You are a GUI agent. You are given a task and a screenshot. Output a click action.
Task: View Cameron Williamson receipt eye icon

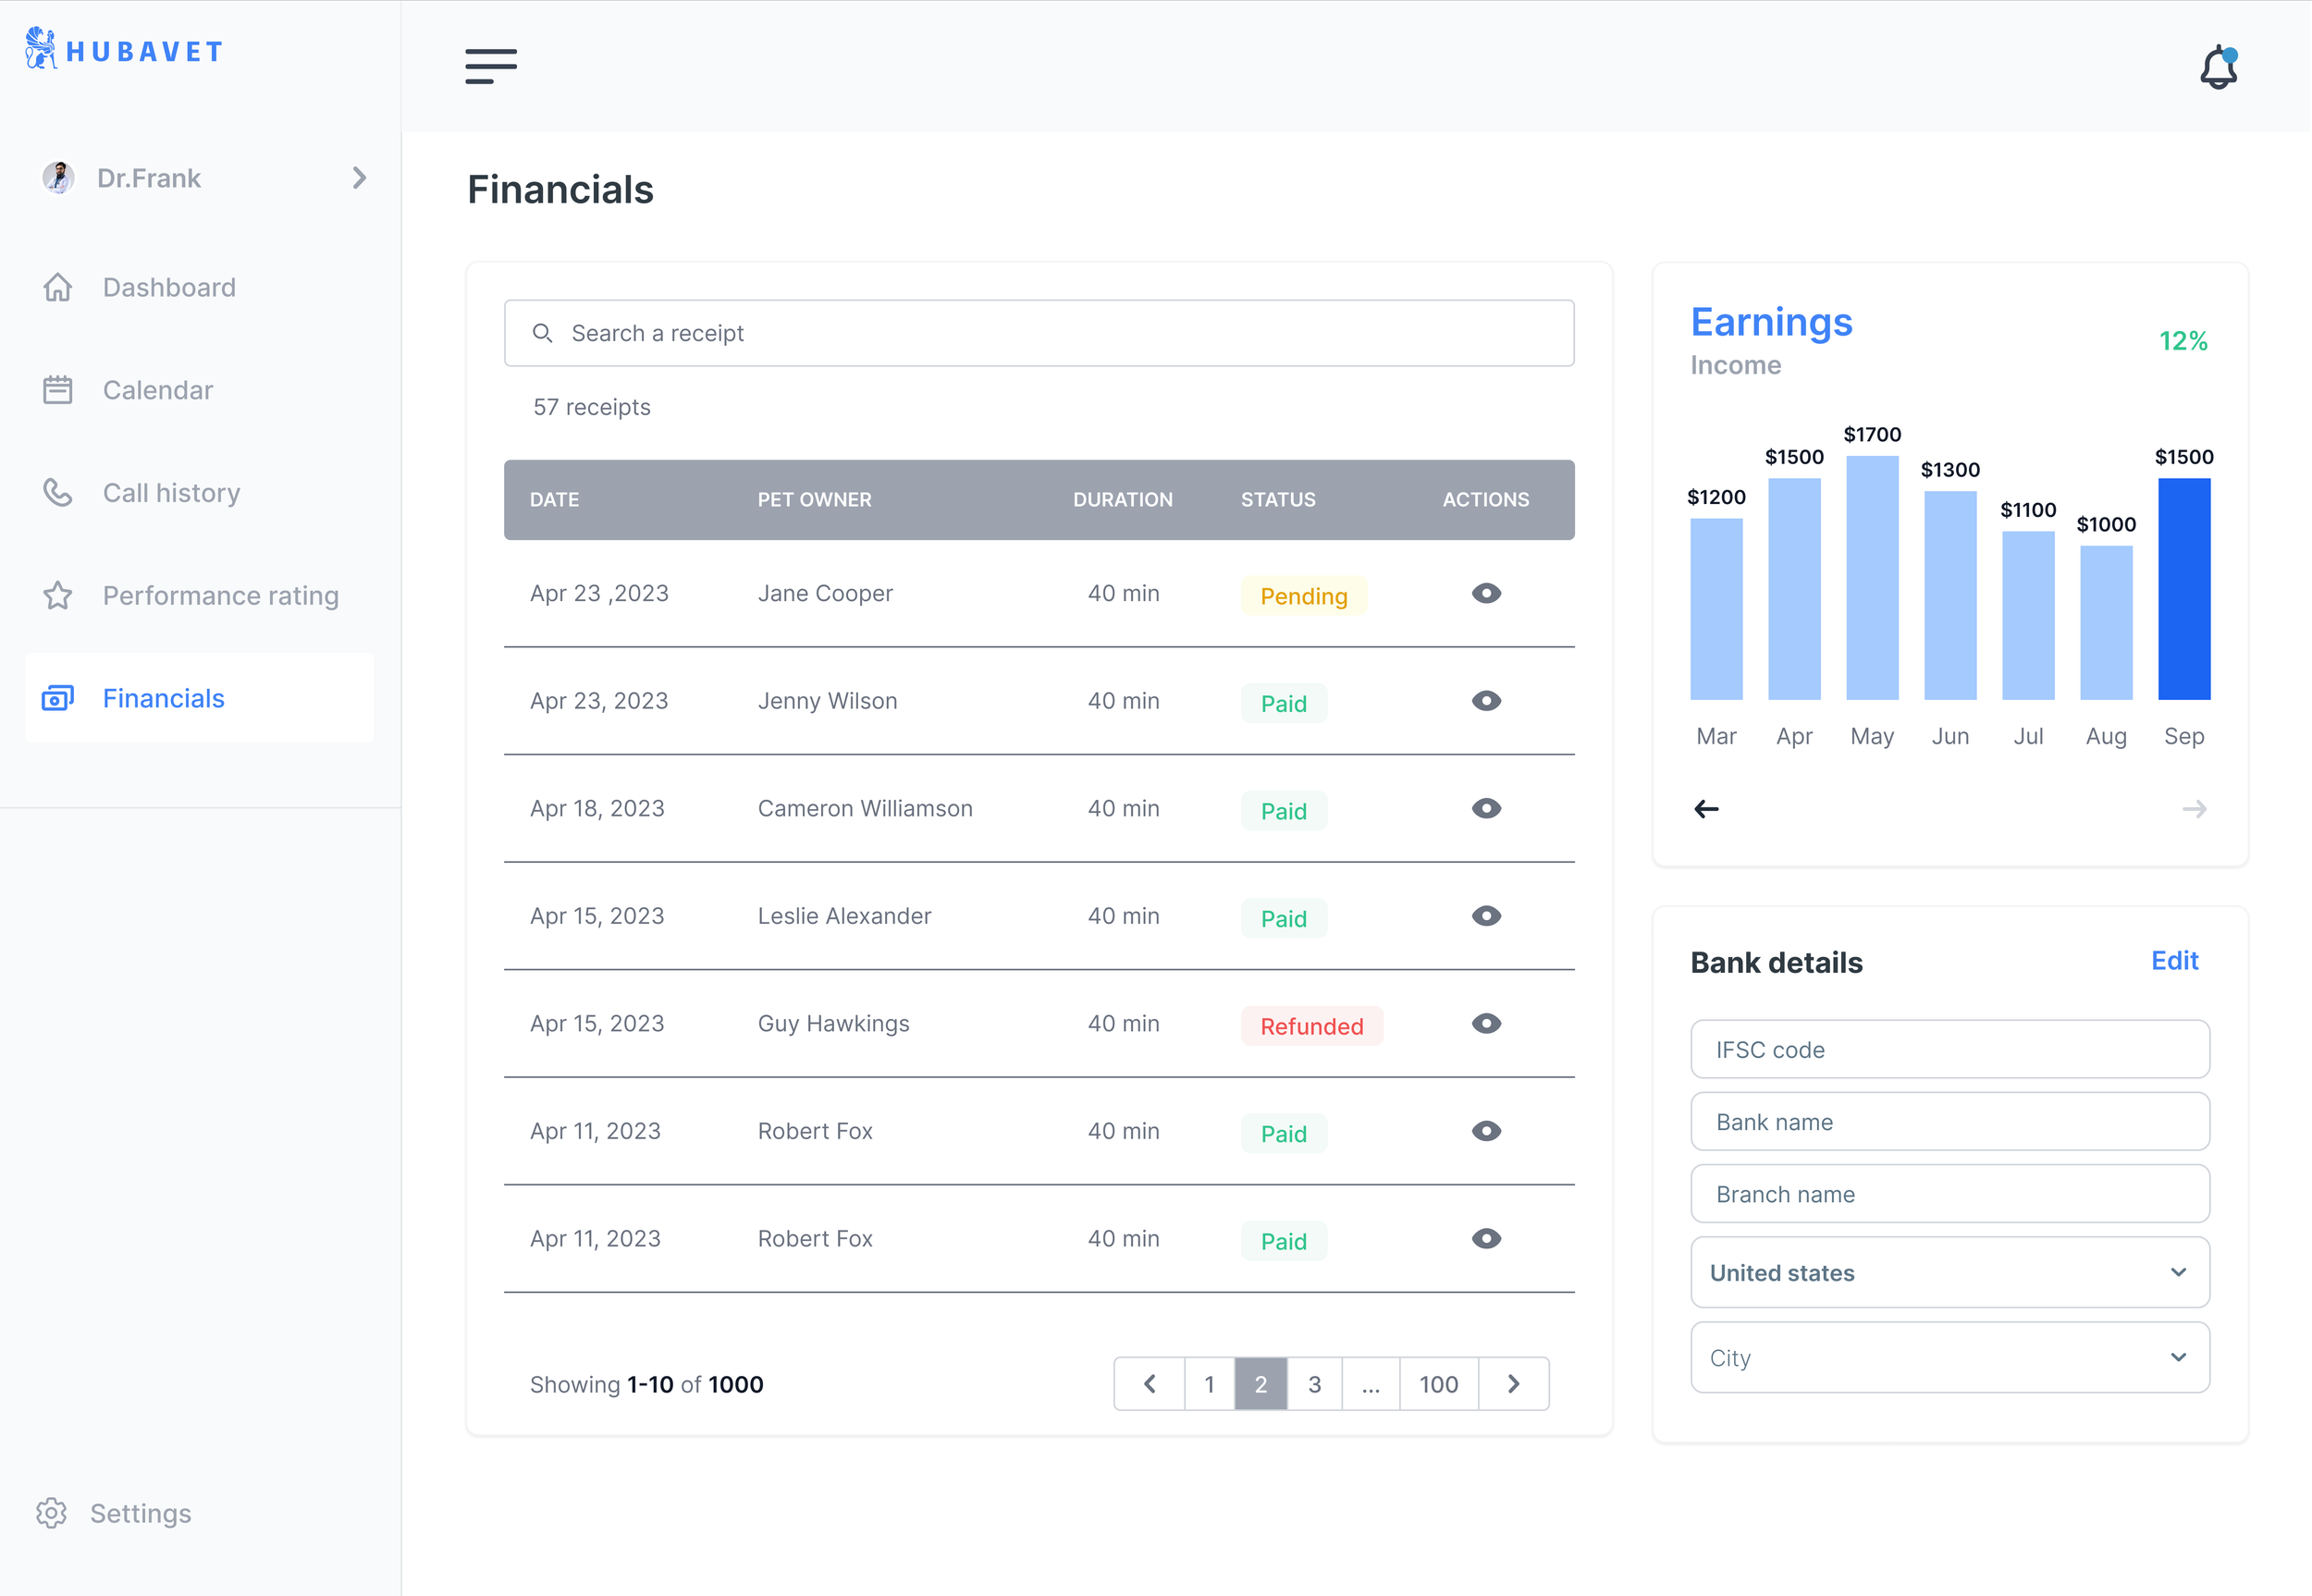(1486, 809)
